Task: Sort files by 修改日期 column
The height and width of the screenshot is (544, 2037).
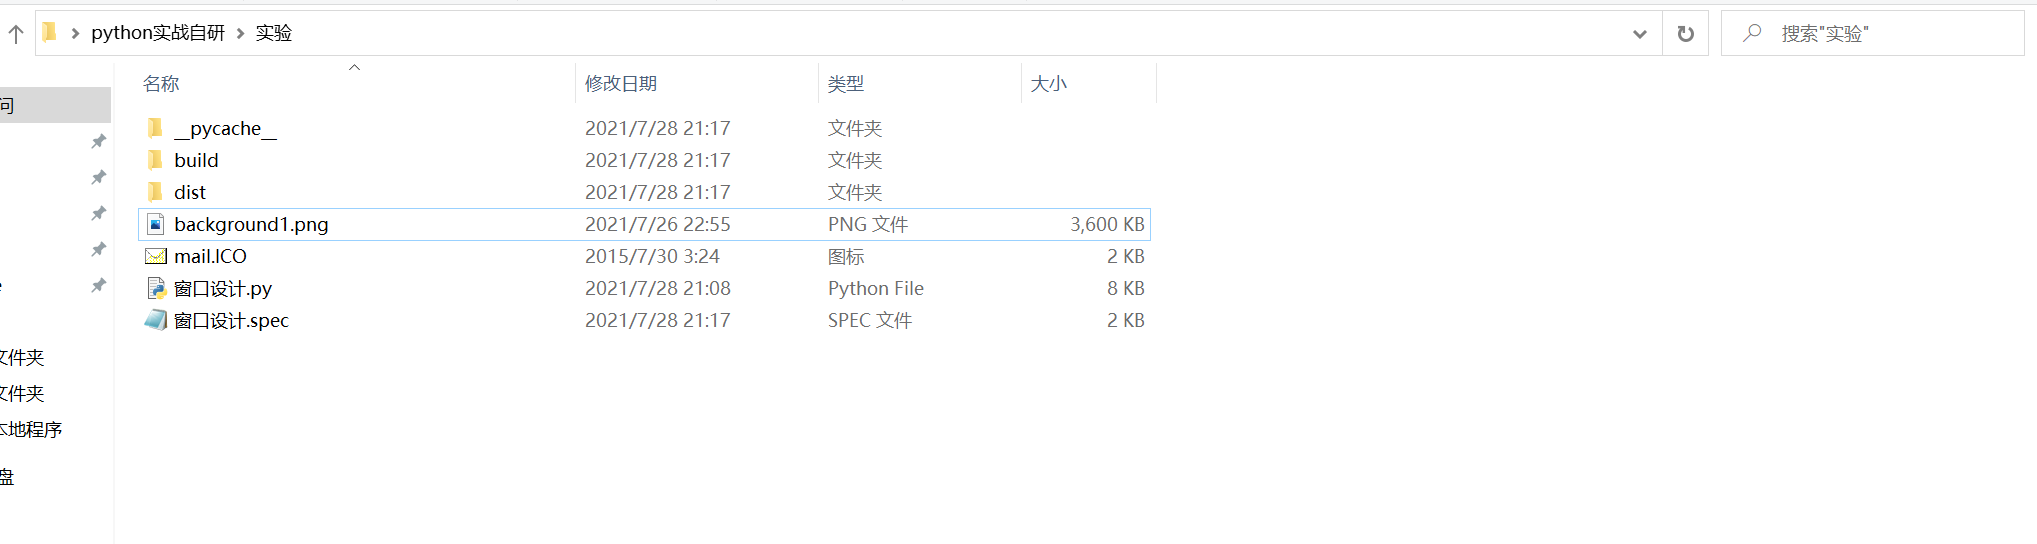Action: click(621, 84)
